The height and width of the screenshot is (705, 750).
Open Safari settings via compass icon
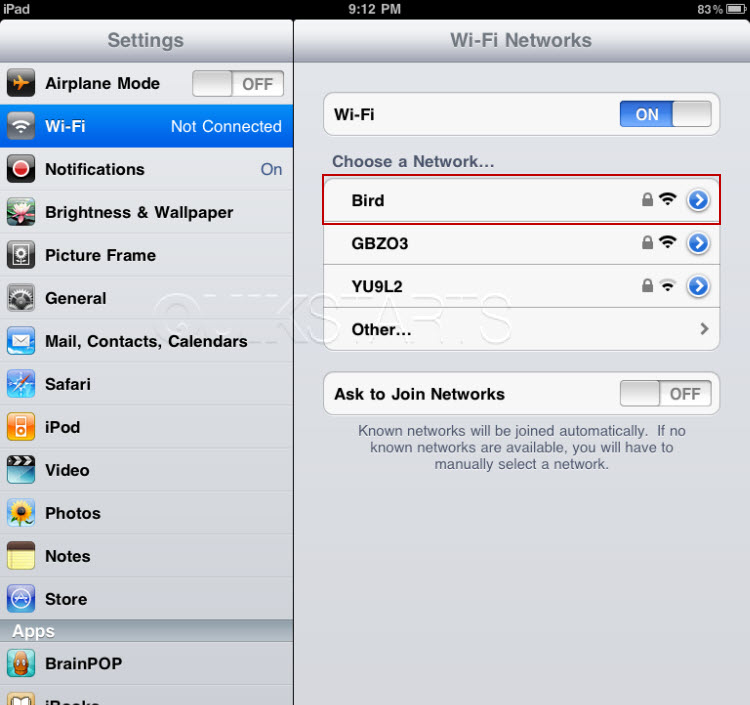point(21,384)
